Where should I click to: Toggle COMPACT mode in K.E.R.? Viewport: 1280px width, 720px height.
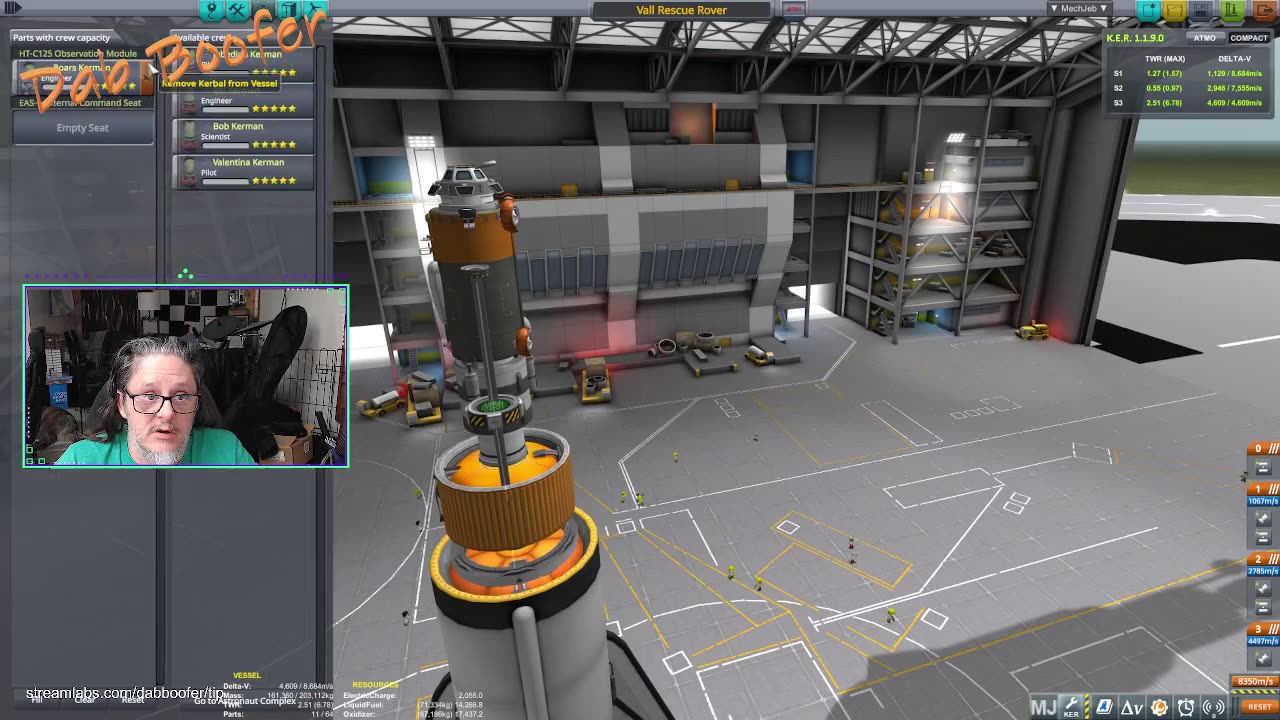[1249, 38]
